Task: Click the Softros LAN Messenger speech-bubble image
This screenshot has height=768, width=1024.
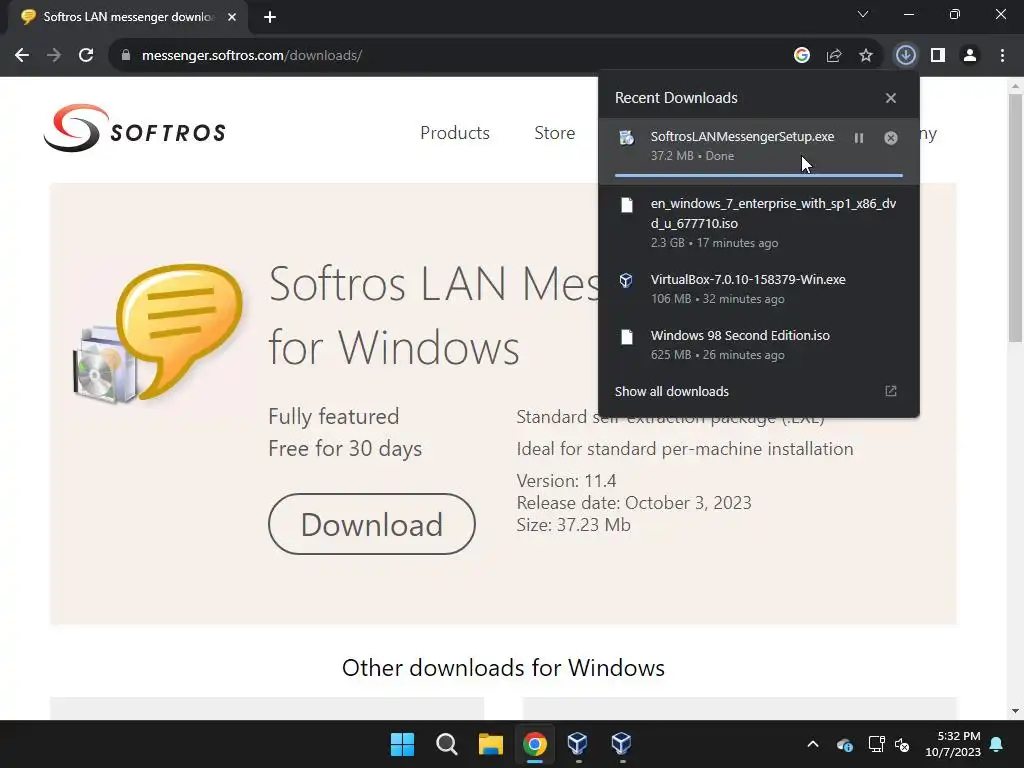Action: 158,334
